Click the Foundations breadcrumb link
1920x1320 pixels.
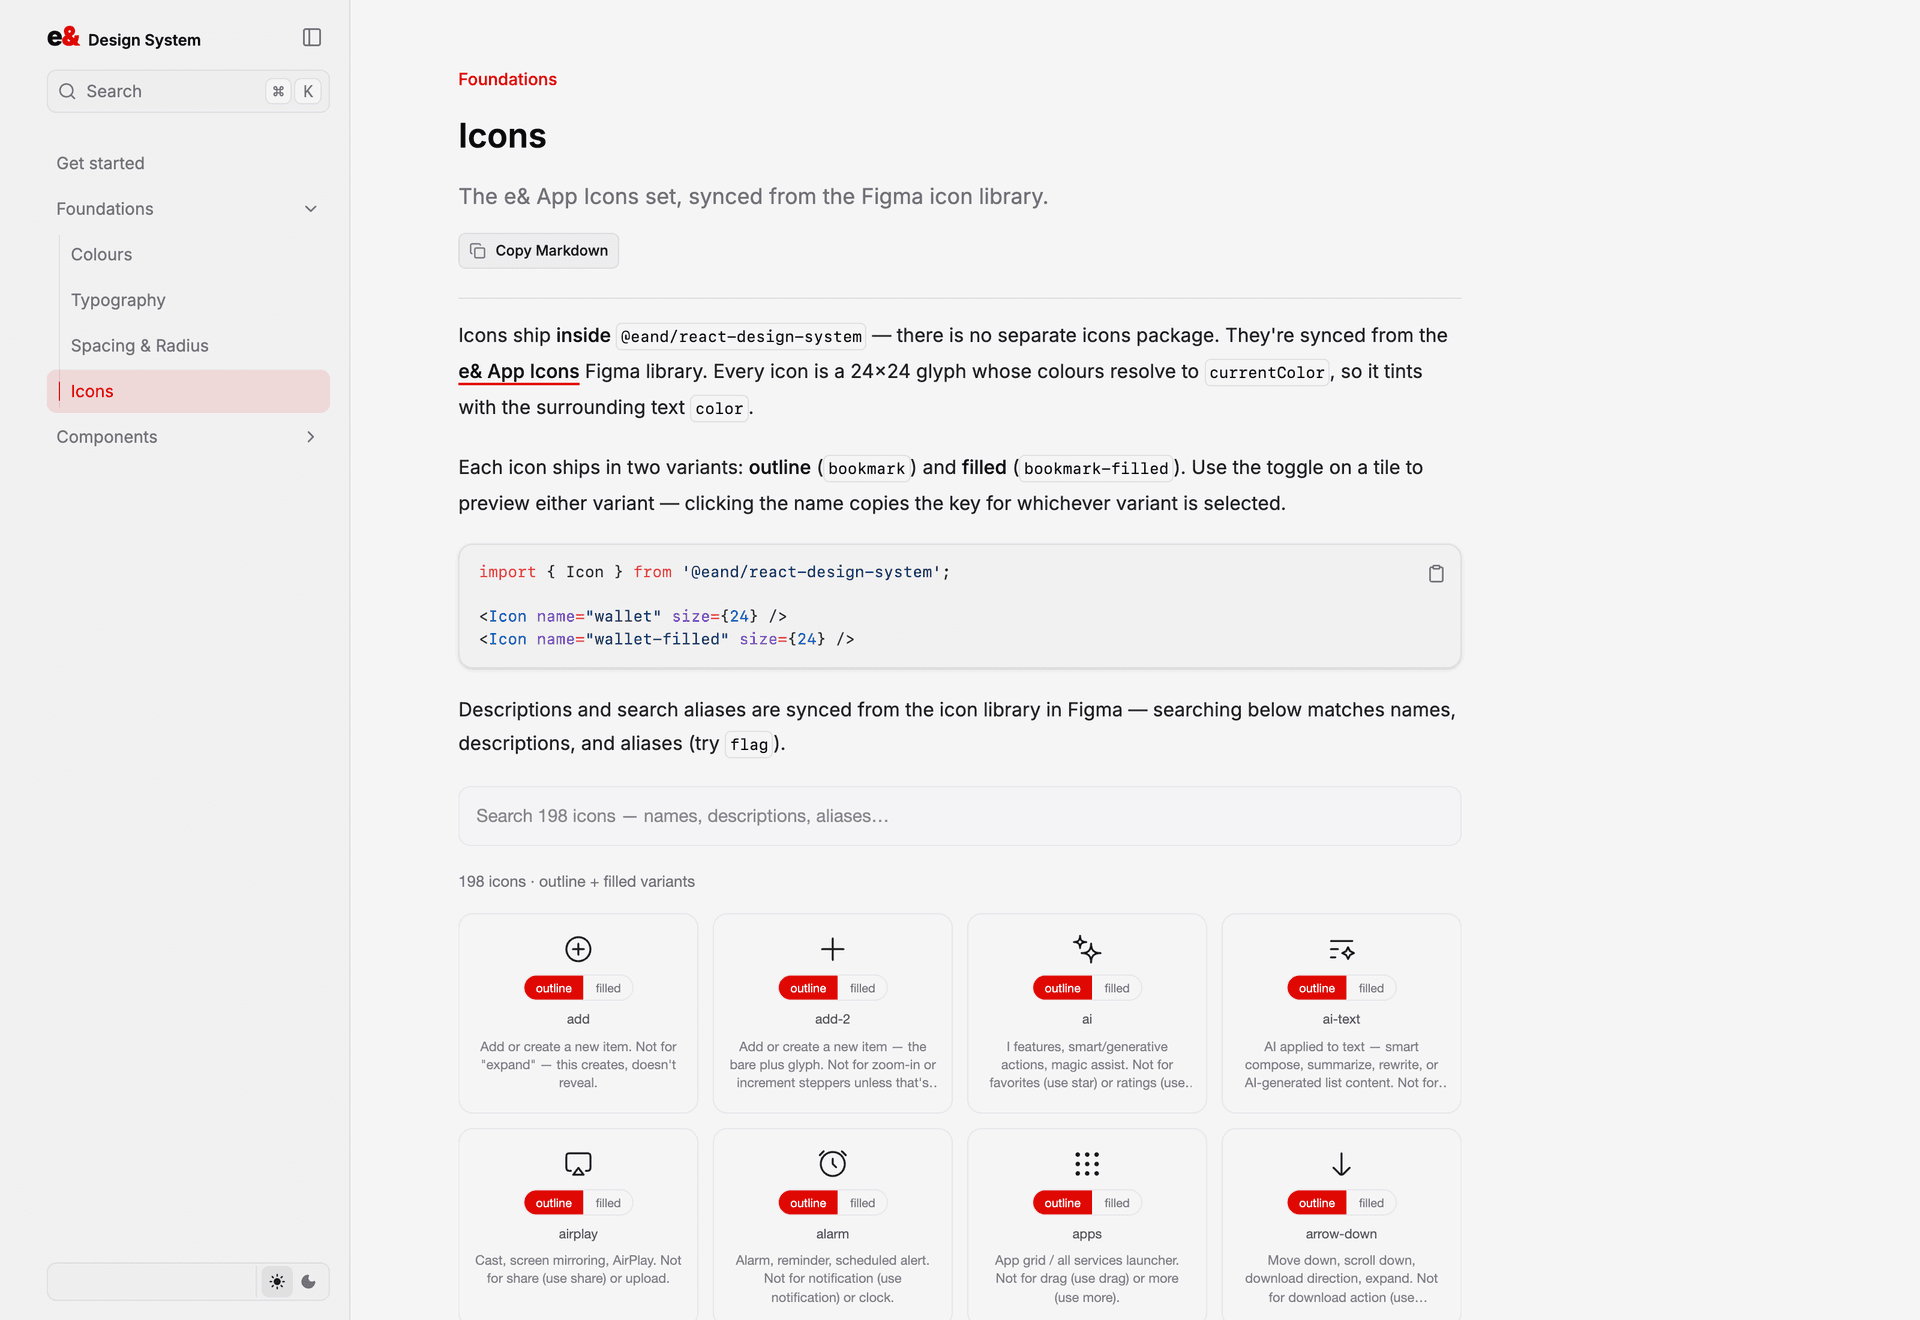pos(507,79)
